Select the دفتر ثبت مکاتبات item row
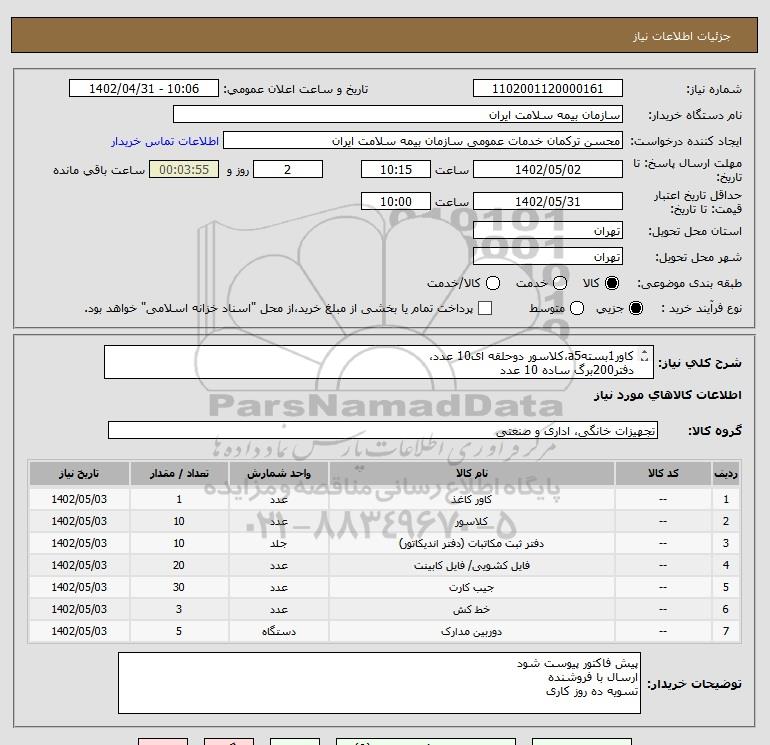 [x=385, y=544]
